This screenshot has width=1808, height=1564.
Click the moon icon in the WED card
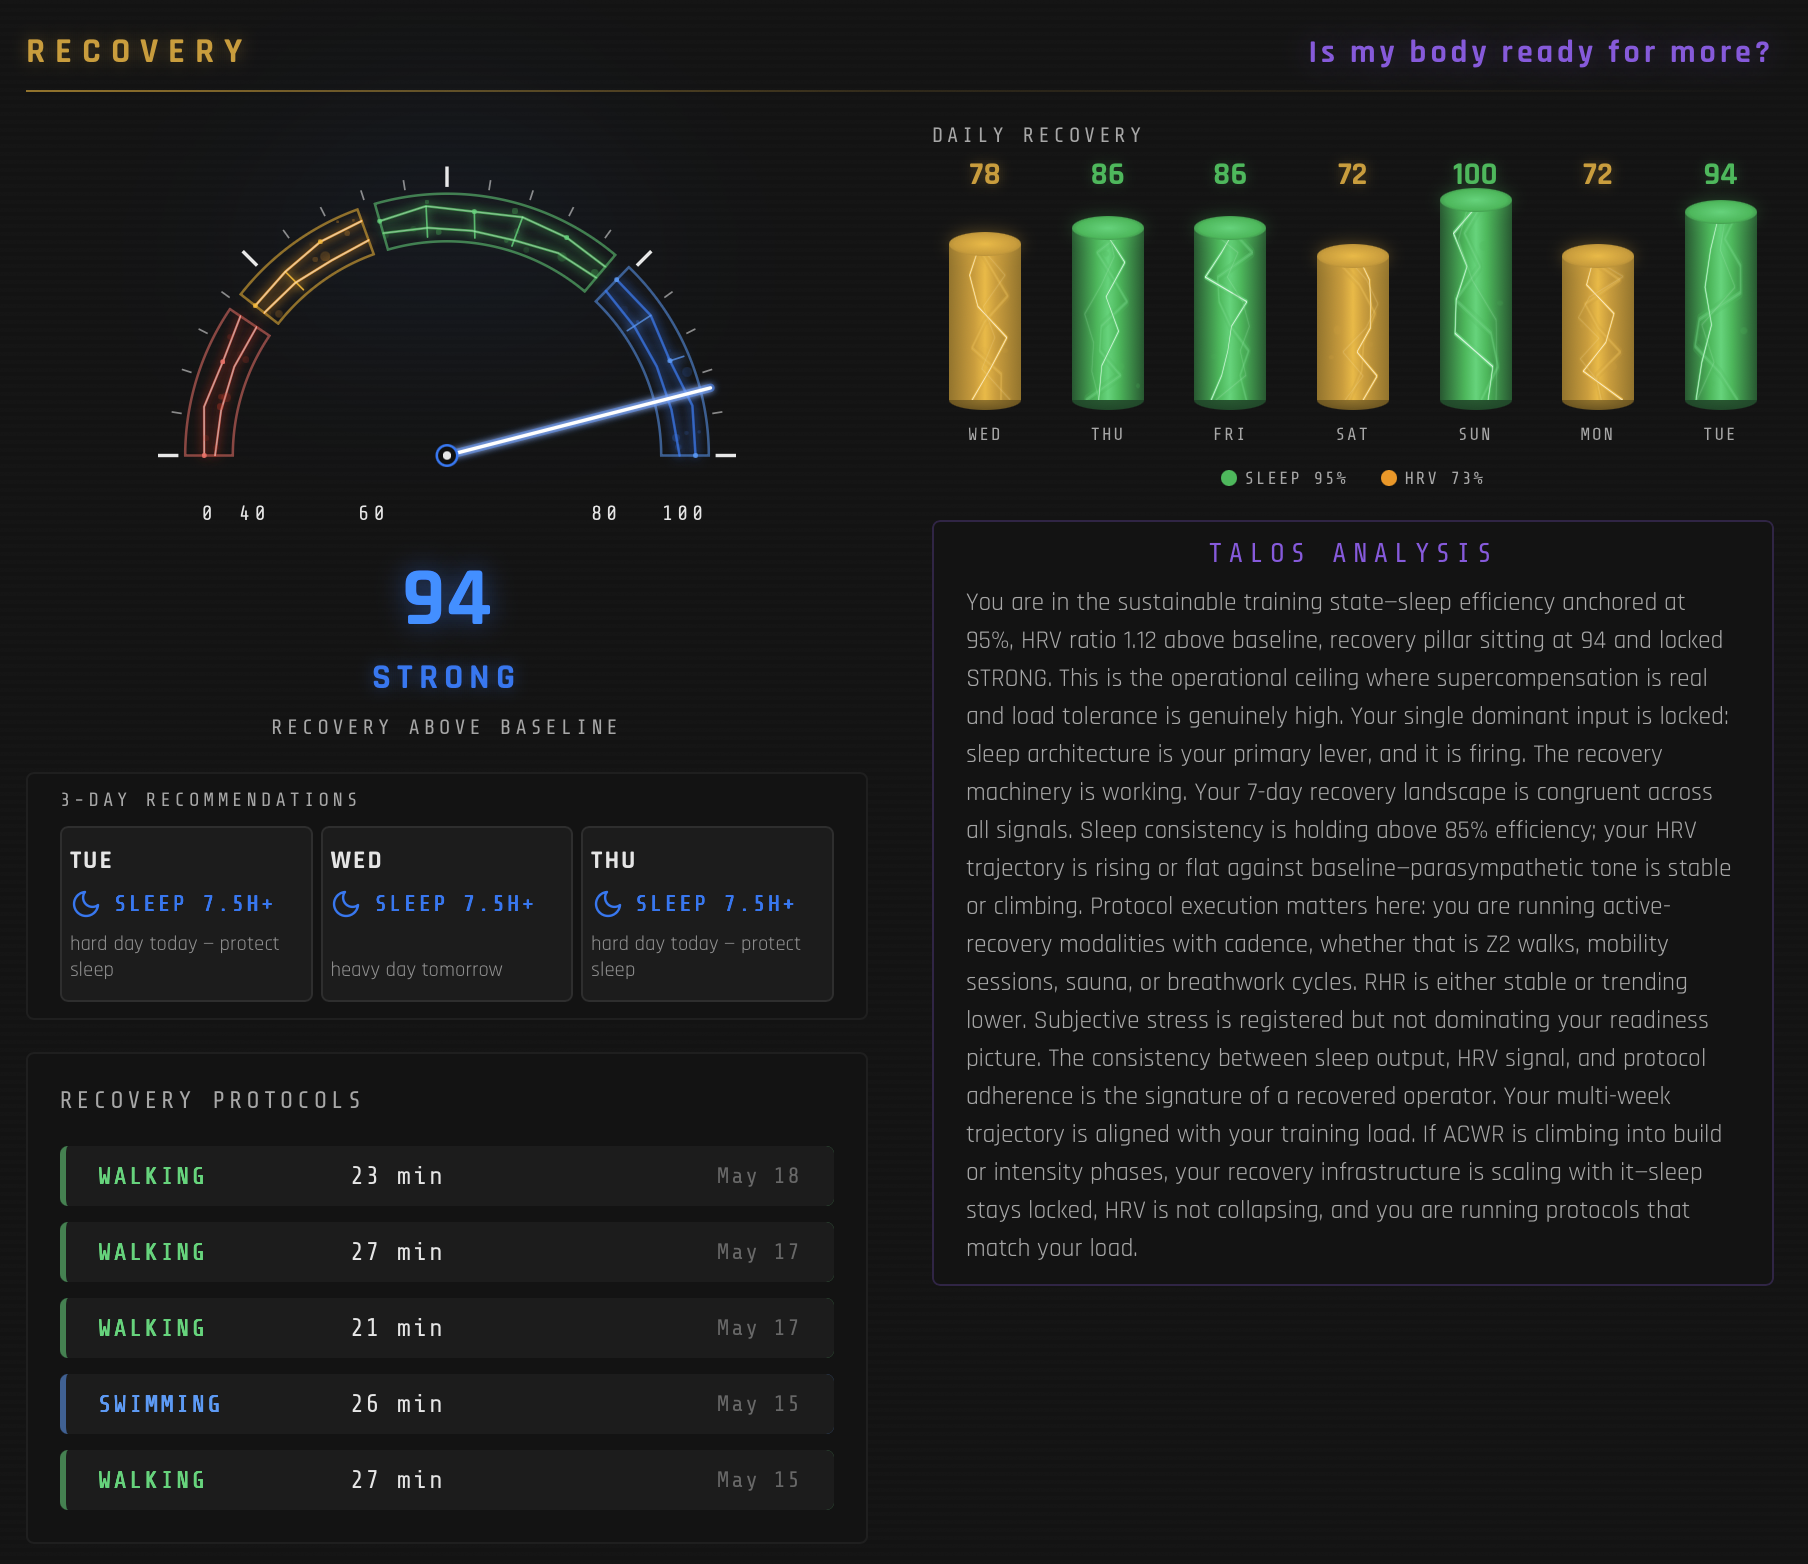[x=346, y=904]
